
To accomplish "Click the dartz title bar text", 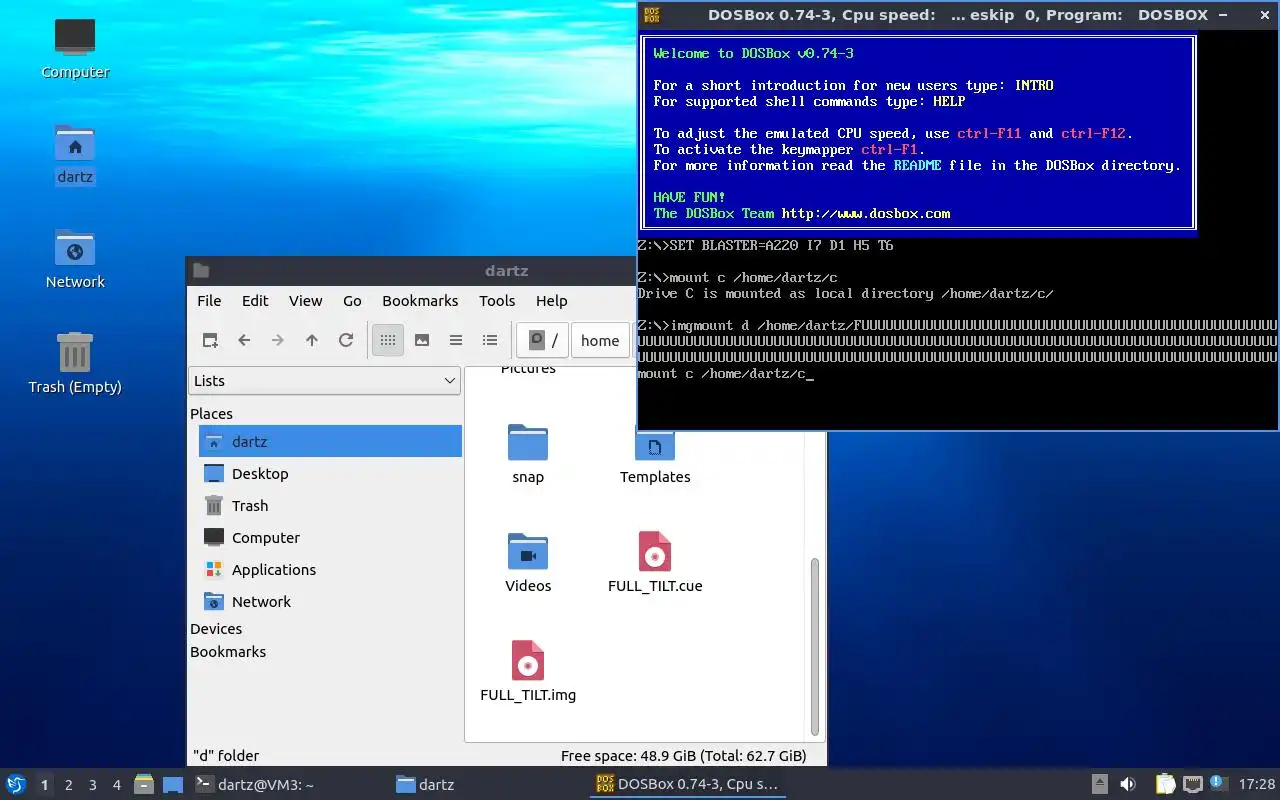I will [x=506, y=271].
